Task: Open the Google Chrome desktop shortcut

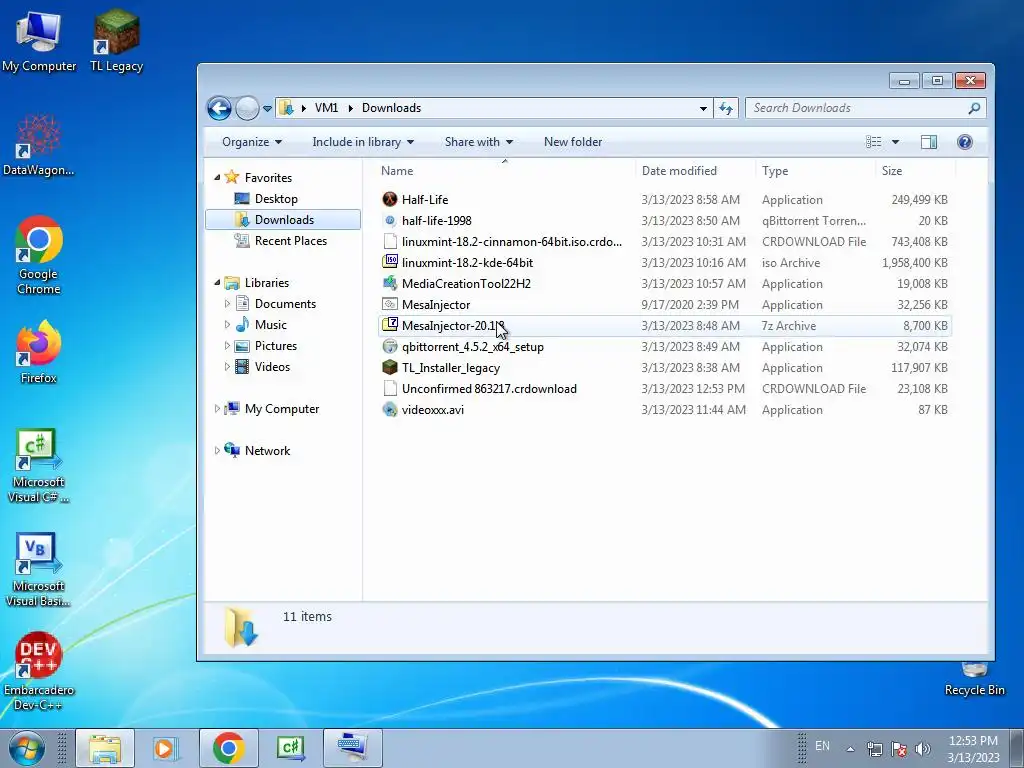Action: [39, 255]
